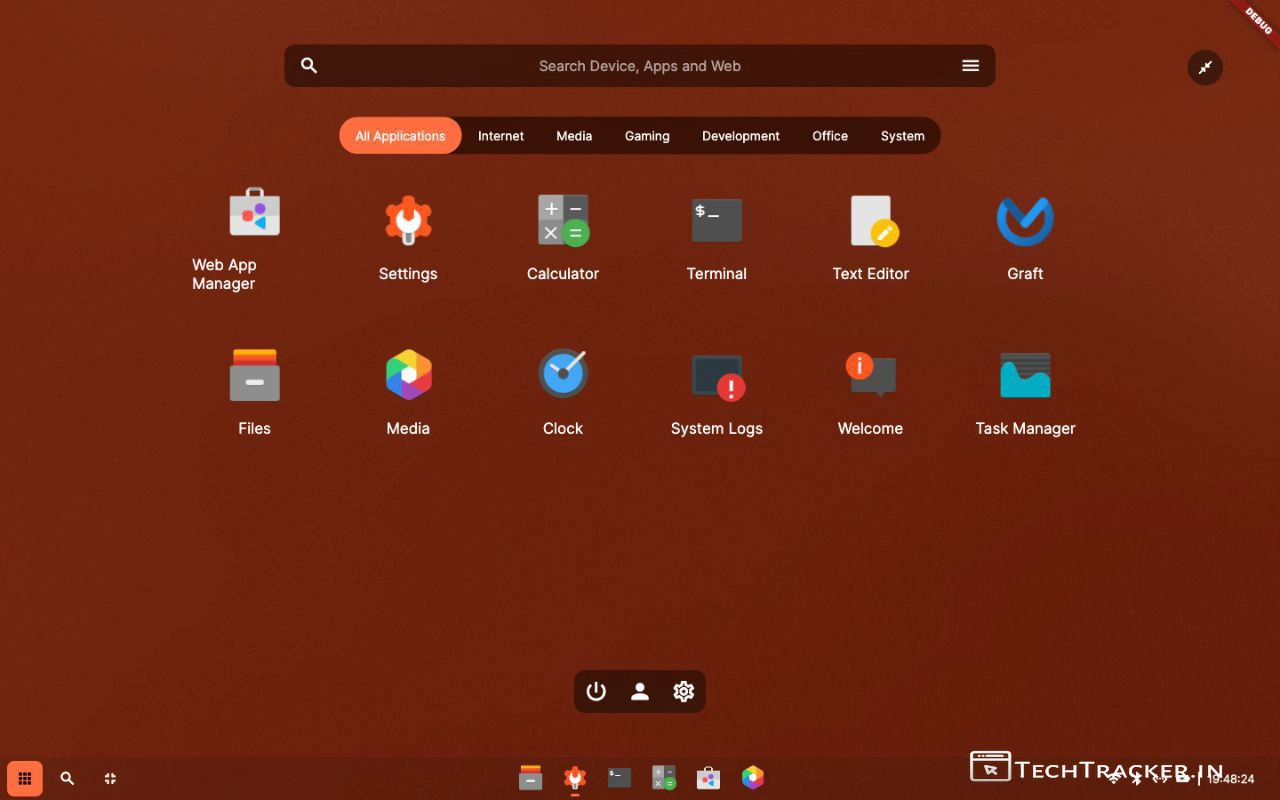Show the Gaming category apps
The width and height of the screenshot is (1280, 800).
(x=647, y=136)
